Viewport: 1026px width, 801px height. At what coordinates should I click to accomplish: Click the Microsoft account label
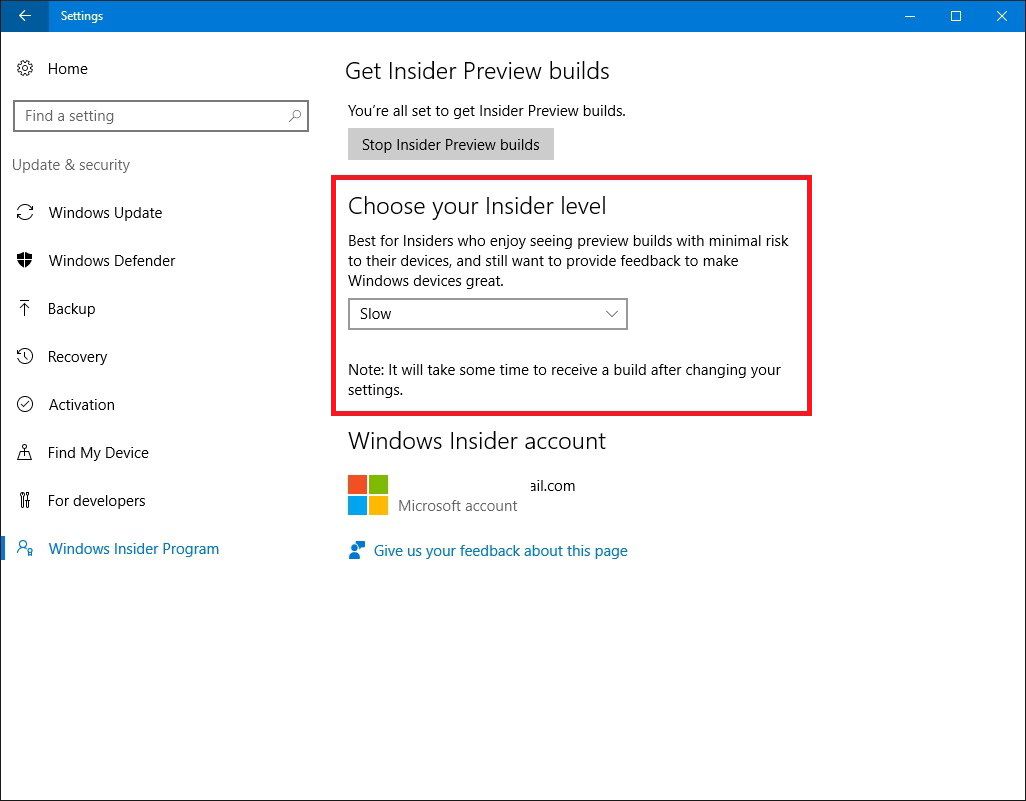[x=457, y=506]
